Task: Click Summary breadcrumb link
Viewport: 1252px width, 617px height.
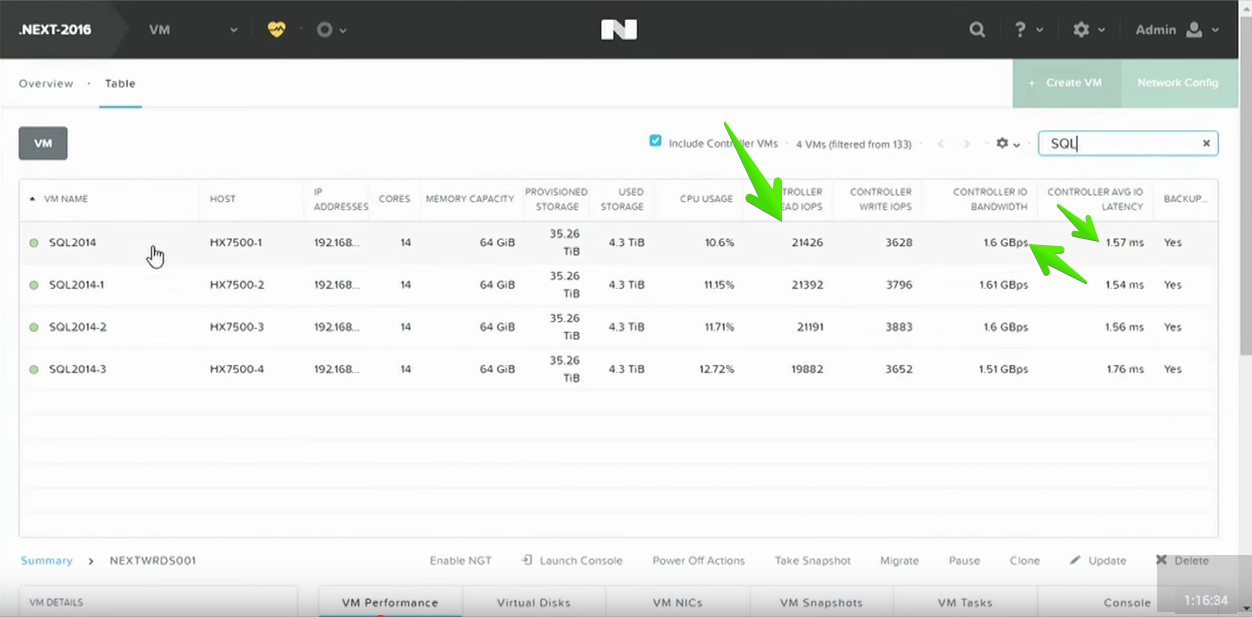Action: [x=47, y=561]
